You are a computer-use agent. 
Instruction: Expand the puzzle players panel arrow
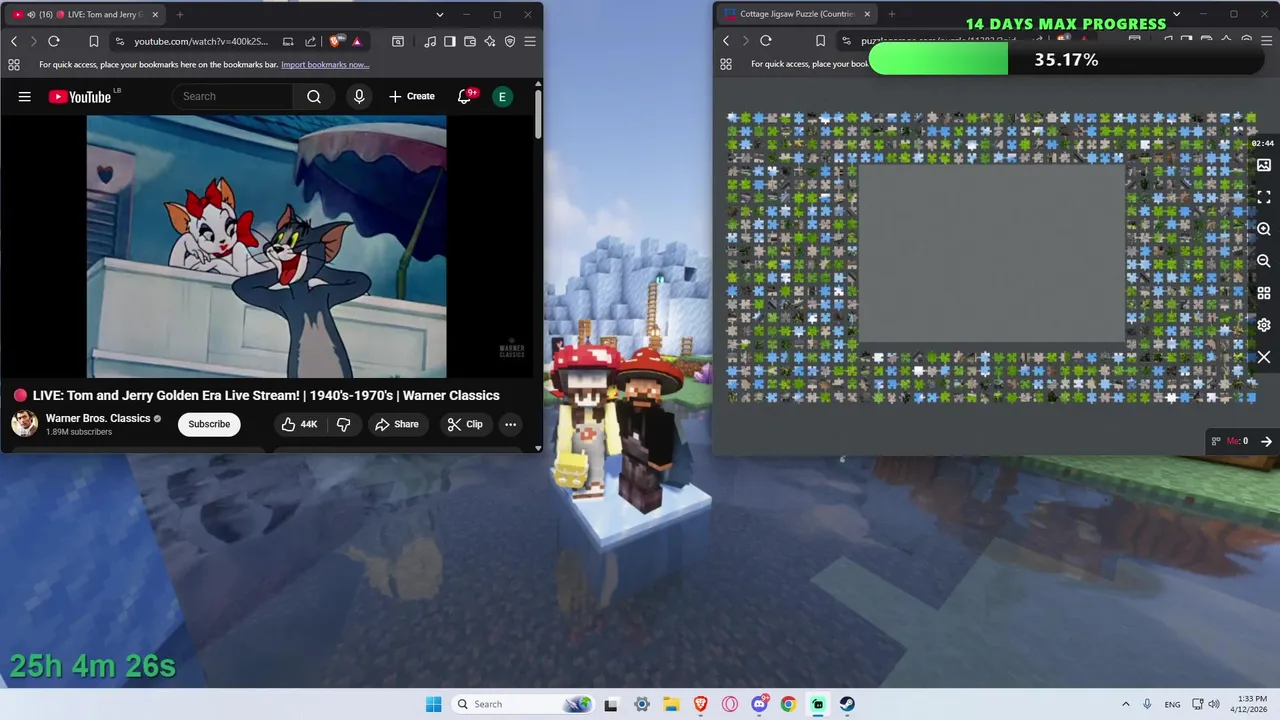[x=1266, y=441]
